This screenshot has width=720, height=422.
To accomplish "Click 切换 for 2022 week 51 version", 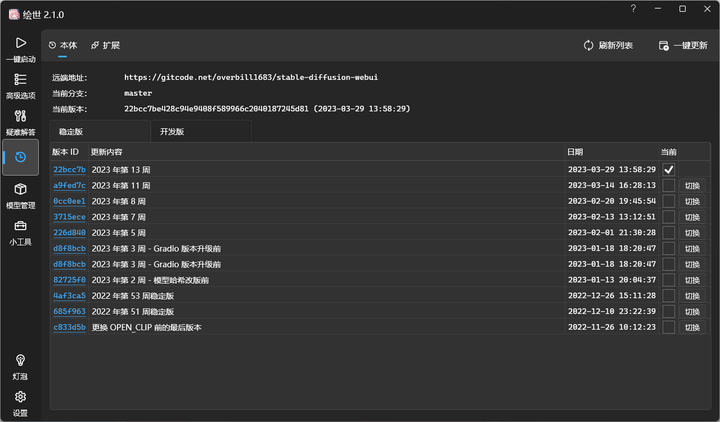I will [692, 311].
